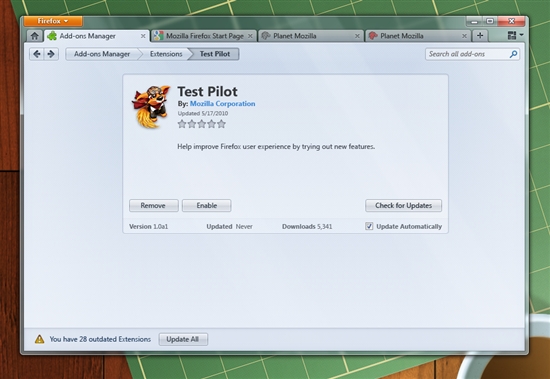Click the Home icon tab
The width and height of the screenshot is (550, 379).
(x=35, y=36)
